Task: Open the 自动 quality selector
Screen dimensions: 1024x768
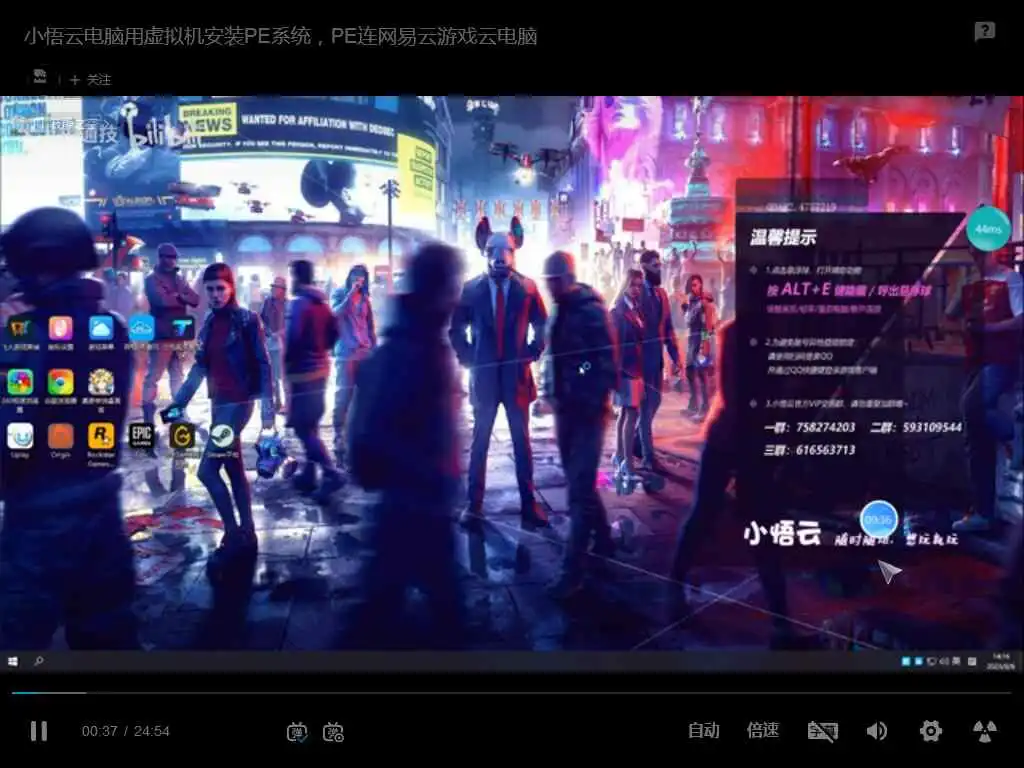Action: point(703,730)
